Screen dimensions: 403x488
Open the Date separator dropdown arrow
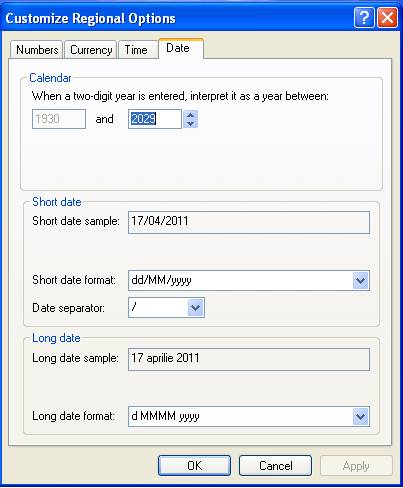pos(196,308)
